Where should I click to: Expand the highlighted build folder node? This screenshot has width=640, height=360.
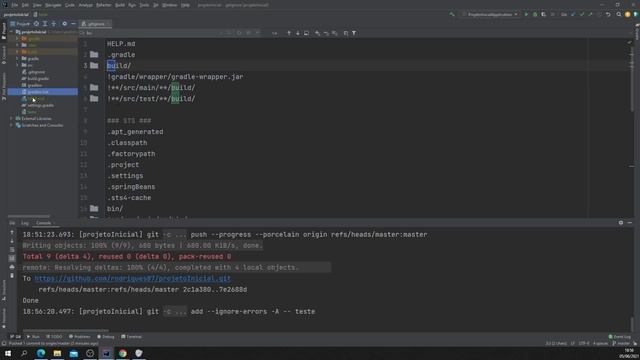17,52
